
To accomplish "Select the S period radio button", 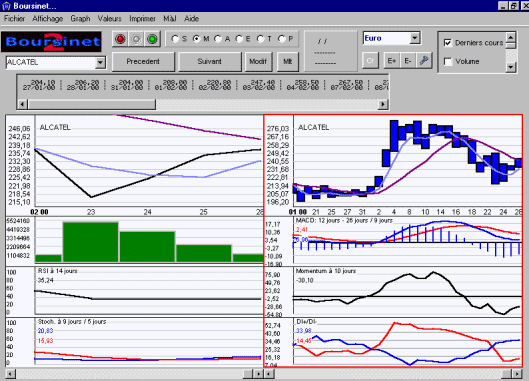I will (175, 39).
